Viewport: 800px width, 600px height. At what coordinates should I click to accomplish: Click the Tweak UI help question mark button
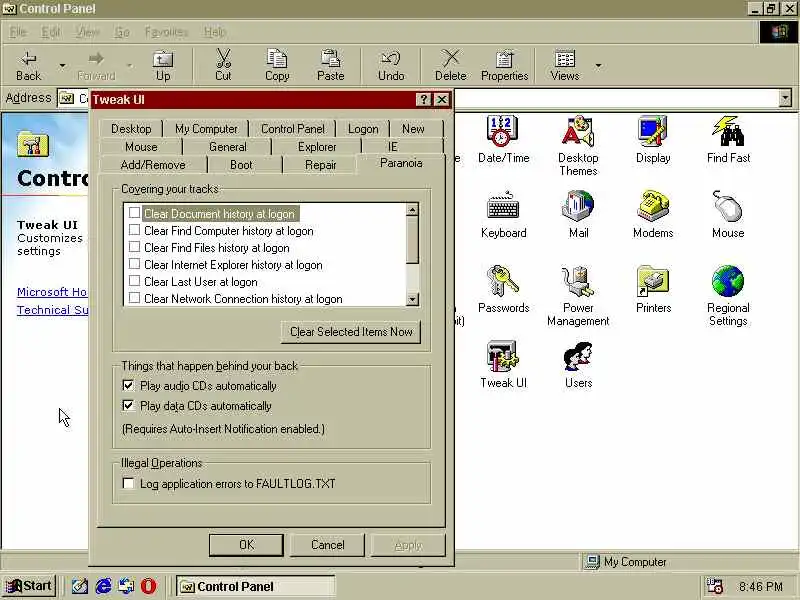click(x=423, y=99)
